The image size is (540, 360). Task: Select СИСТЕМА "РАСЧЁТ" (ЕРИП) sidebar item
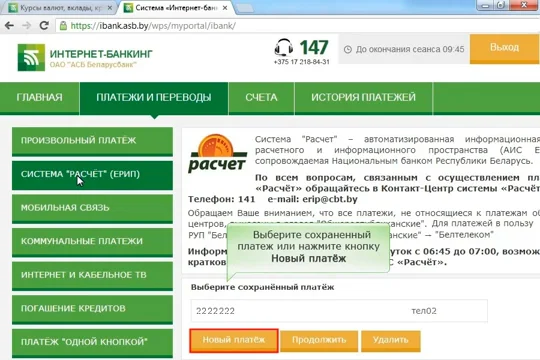92,175
